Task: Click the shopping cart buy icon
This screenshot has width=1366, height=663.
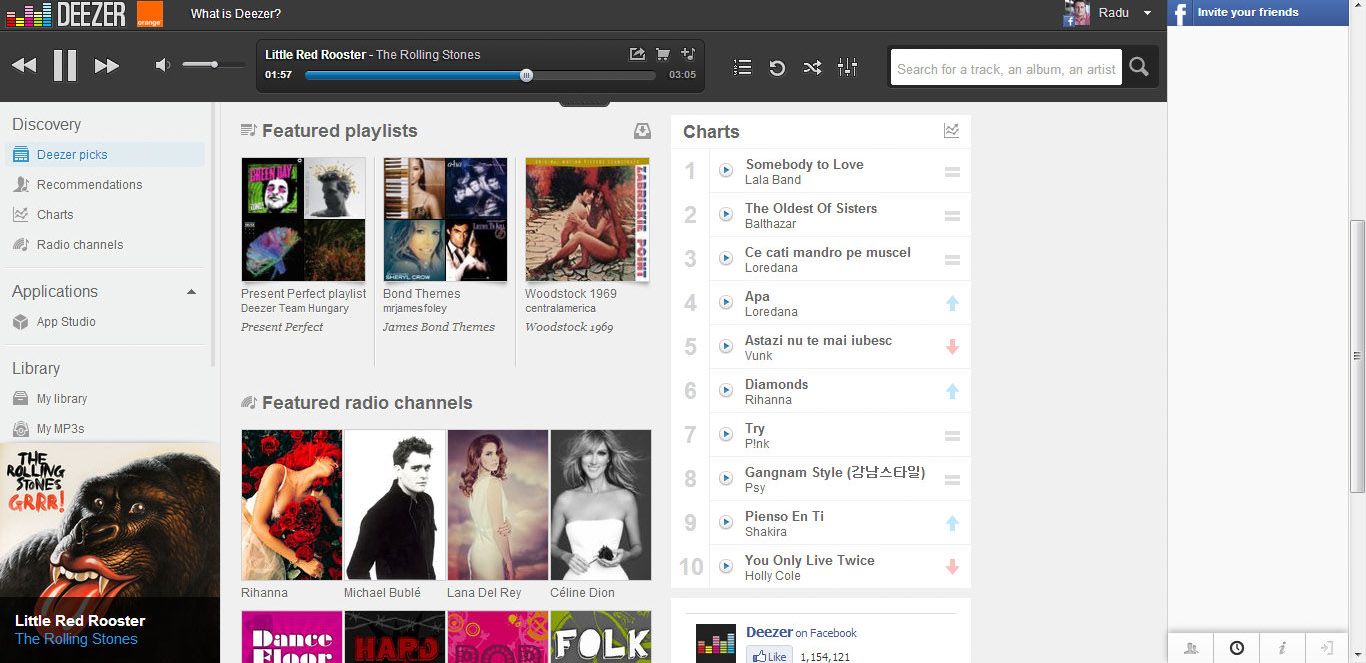Action: pyautogui.click(x=662, y=55)
